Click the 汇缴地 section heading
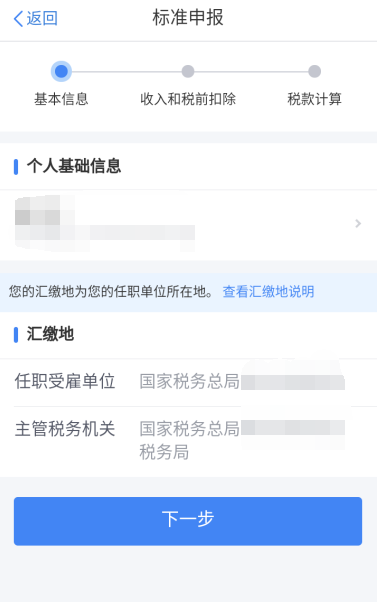This screenshot has height=602, width=377. point(50,334)
